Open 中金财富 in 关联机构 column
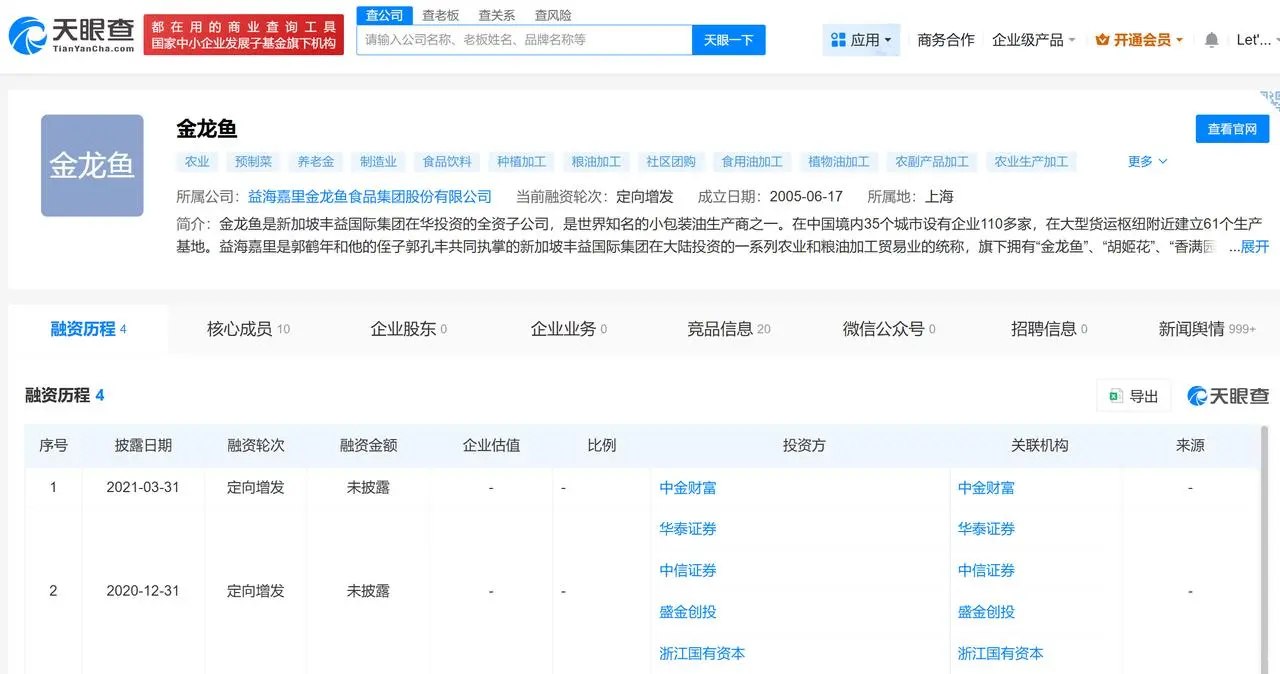The width and height of the screenshot is (1280, 674). 986,488
